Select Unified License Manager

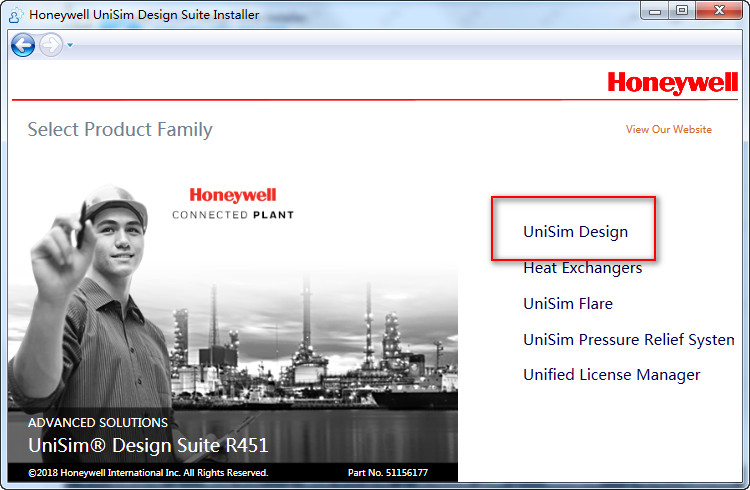(x=611, y=375)
